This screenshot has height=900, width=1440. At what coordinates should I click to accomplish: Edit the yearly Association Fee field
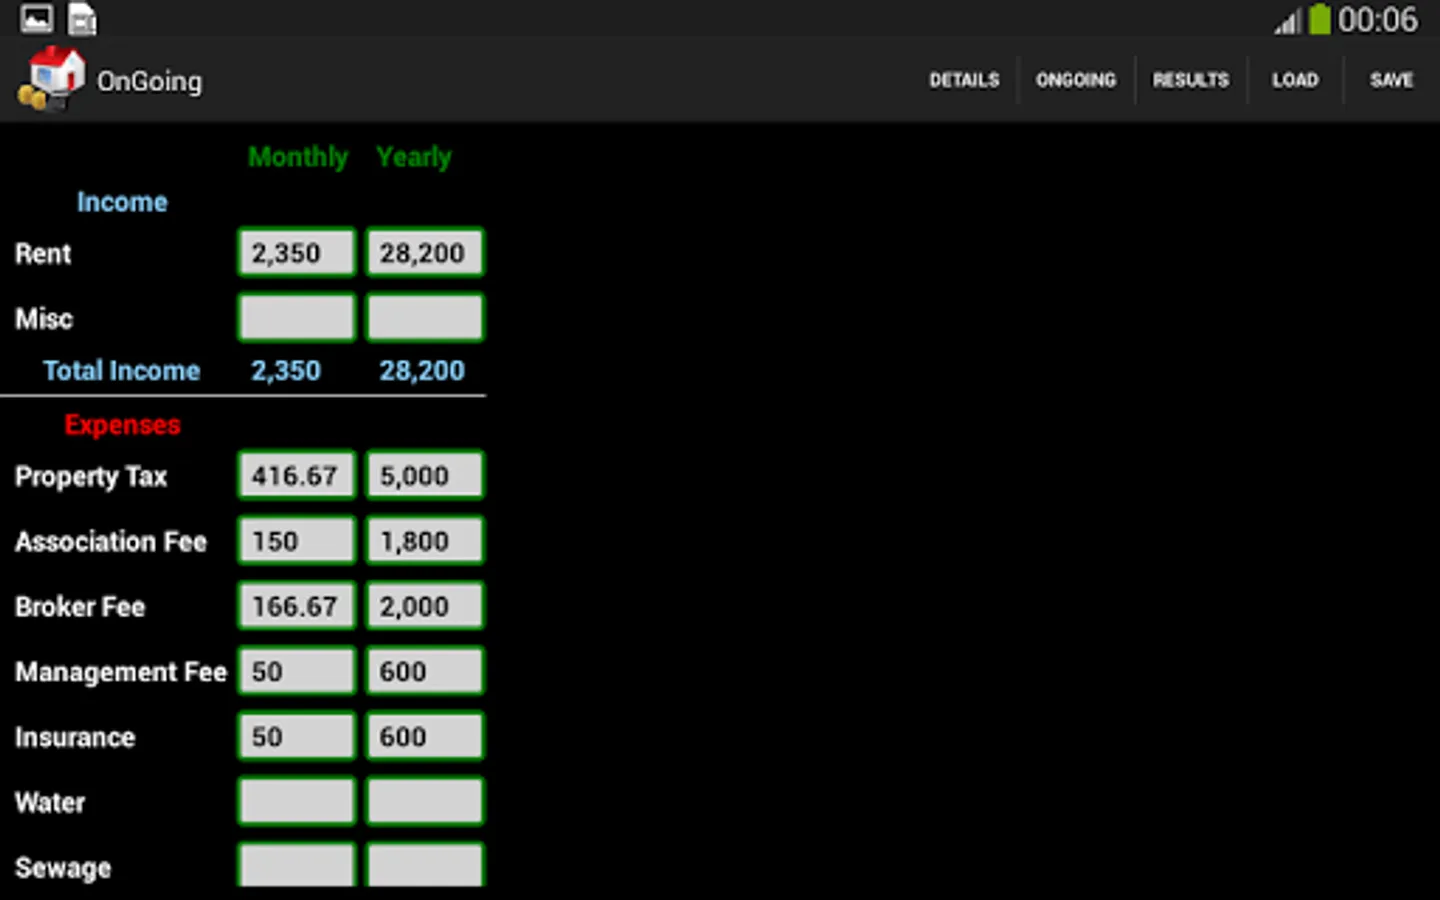(x=425, y=540)
